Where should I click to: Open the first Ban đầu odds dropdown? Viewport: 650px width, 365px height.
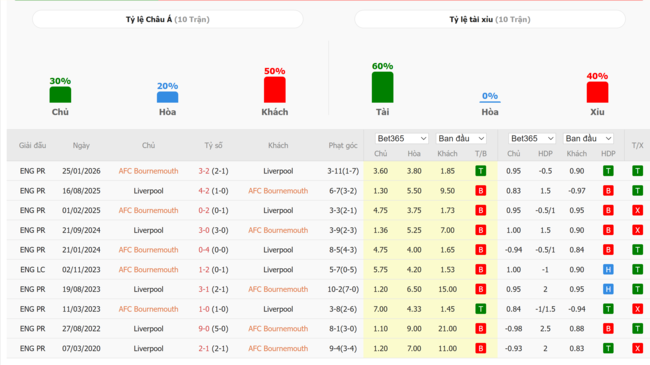(x=461, y=139)
